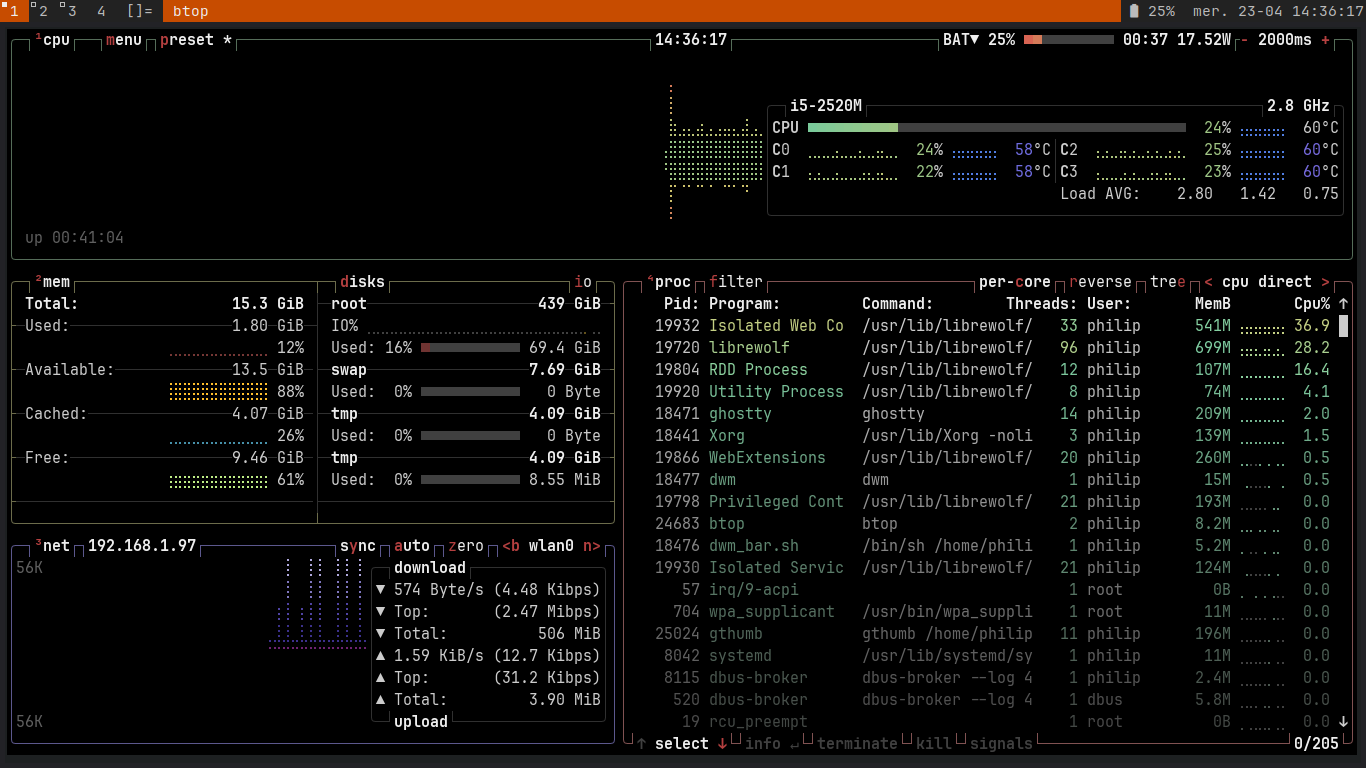1366x768 pixels.
Task: Decrease update interval with minus sign
Action: 1244,40
